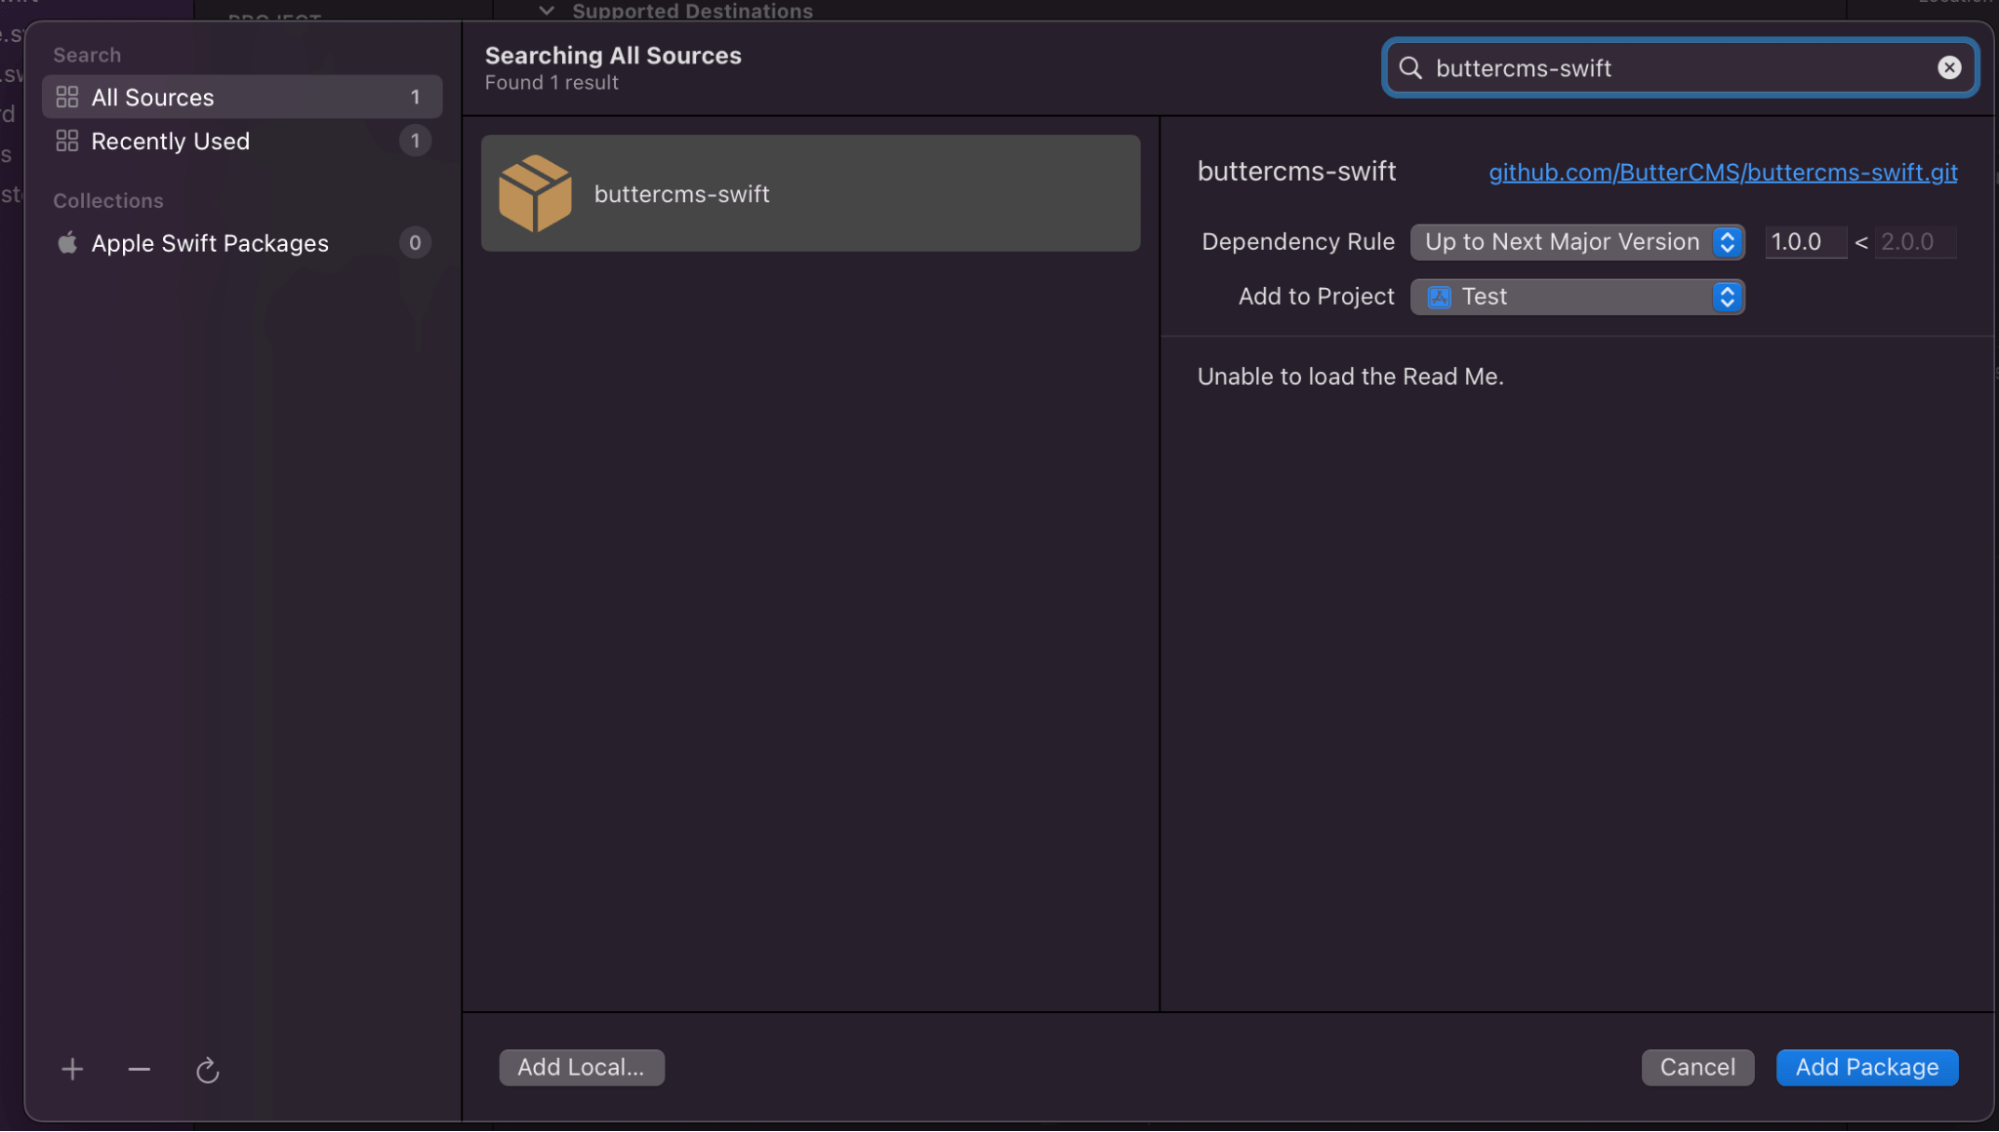Click the refresh packages button
Image resolution: width=1999 pixels, height=1132 pixels.
(207, 1069)
